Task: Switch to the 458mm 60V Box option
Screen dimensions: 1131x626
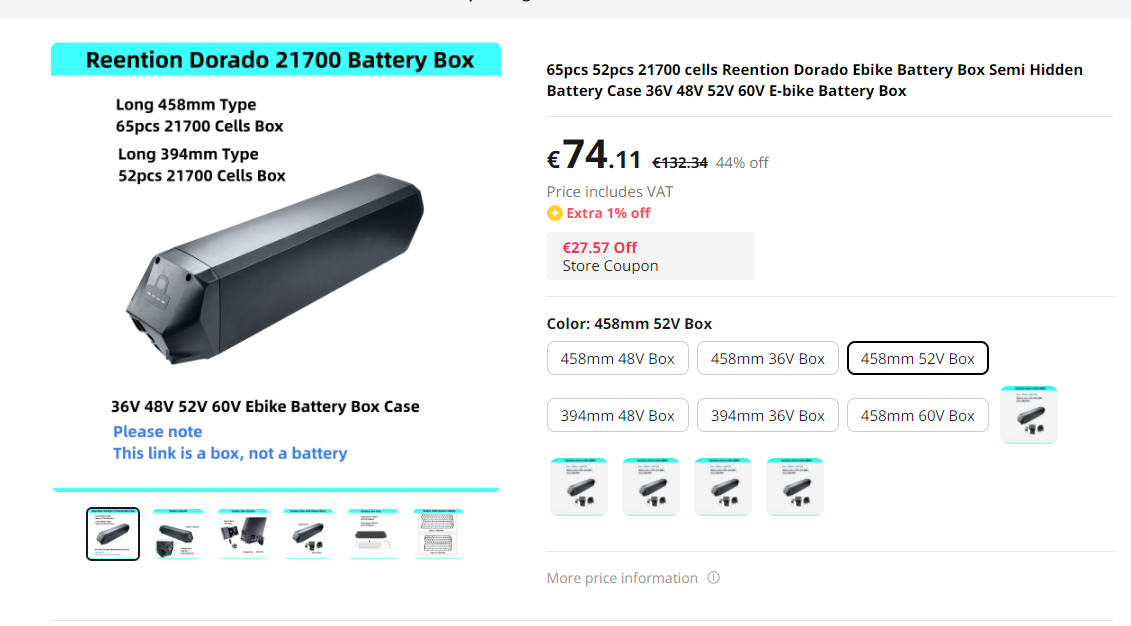Action: [x=917, y=415]
